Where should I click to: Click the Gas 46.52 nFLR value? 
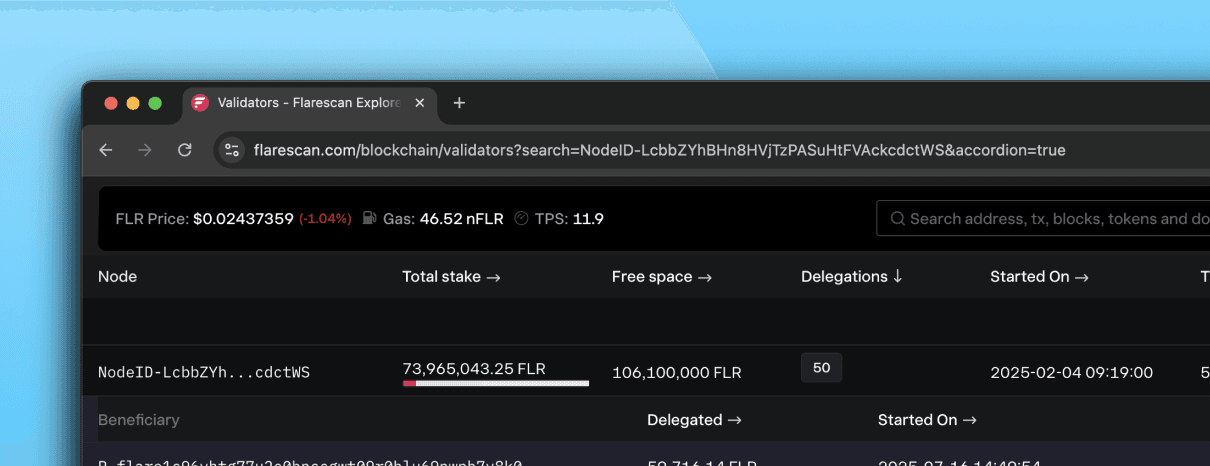461,218
